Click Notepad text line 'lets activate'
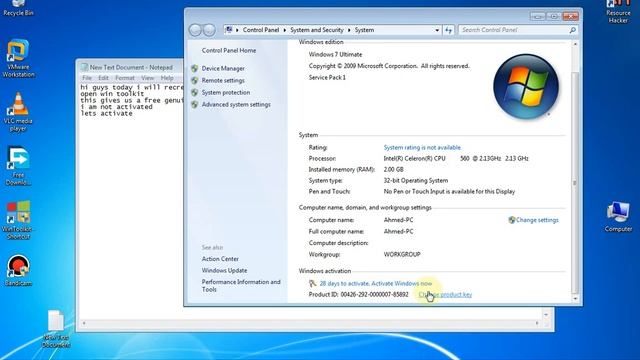 click(106, 113)
